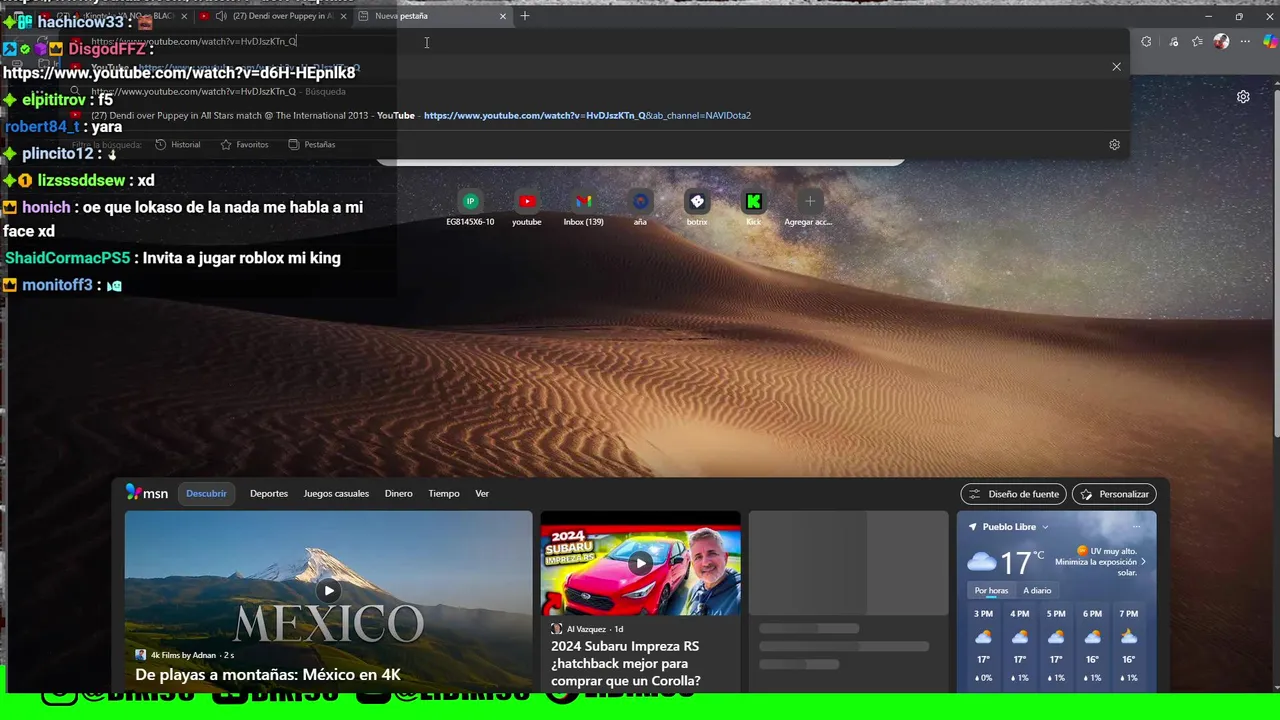
Task: Open the Kick shortcut tile
Action: tap(754, 208)
